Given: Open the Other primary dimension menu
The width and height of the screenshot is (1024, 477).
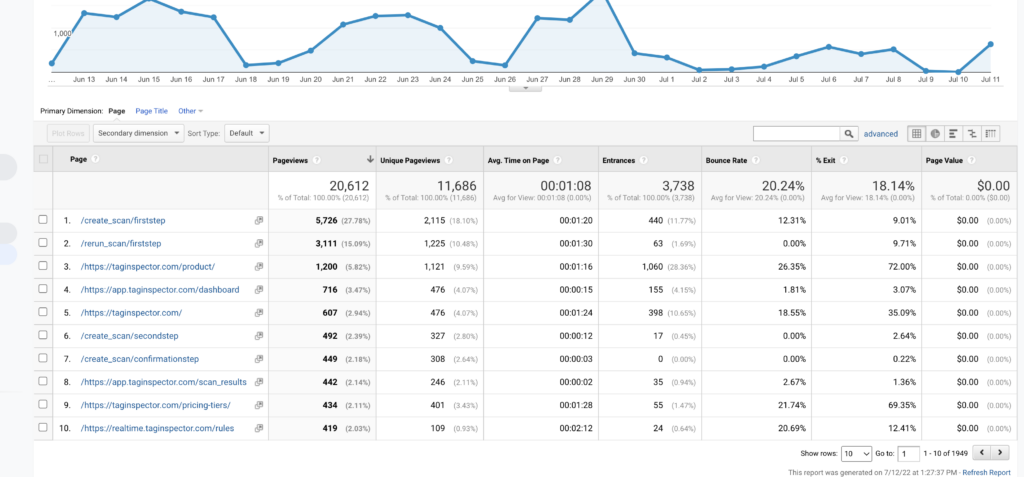Looking at the screenshot, I should pyautogui.click(x=190, y=111).
